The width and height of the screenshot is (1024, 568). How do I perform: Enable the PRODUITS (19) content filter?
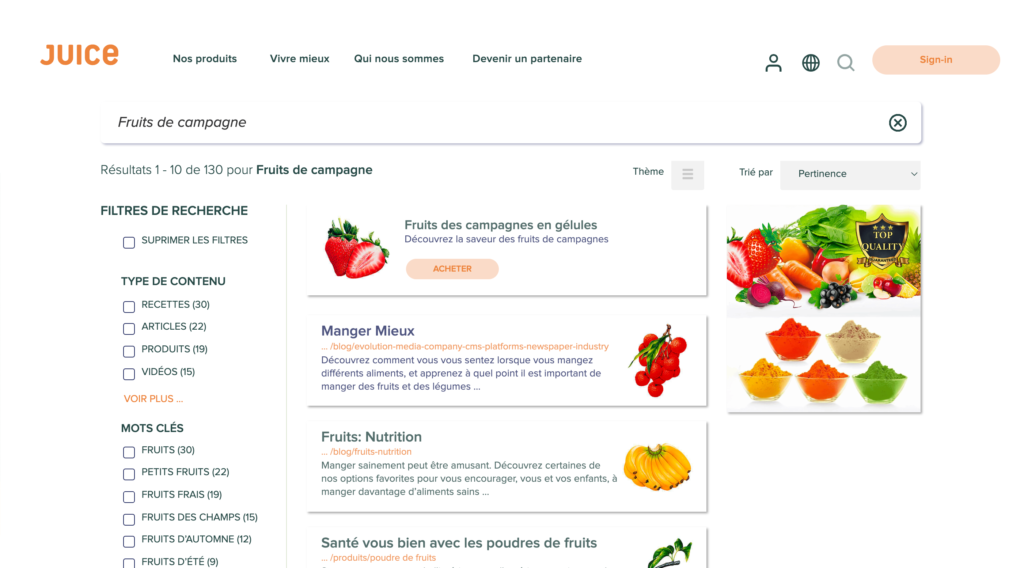129,351
